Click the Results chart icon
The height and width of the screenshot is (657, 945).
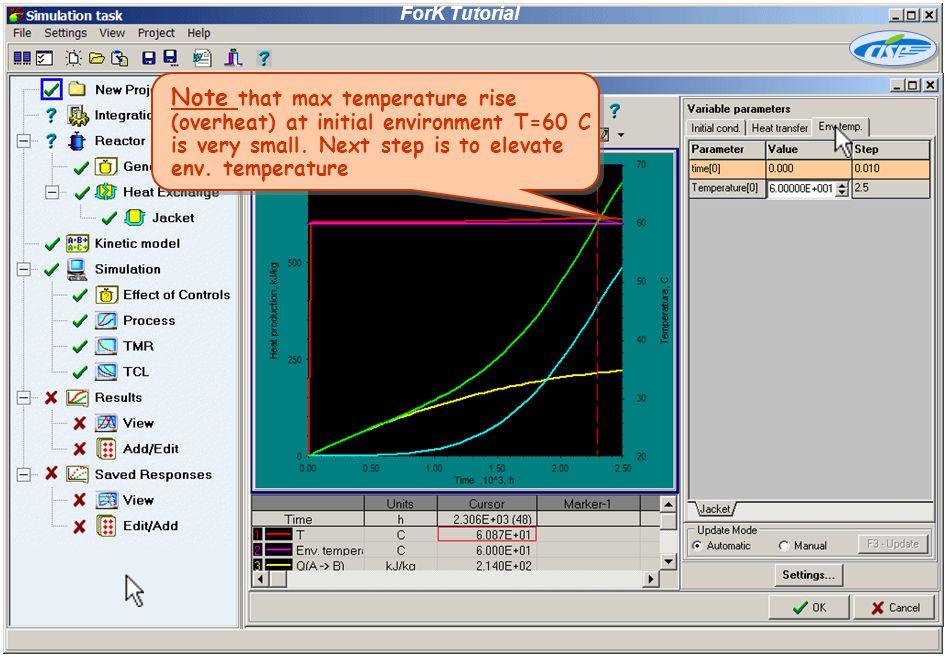77,397
